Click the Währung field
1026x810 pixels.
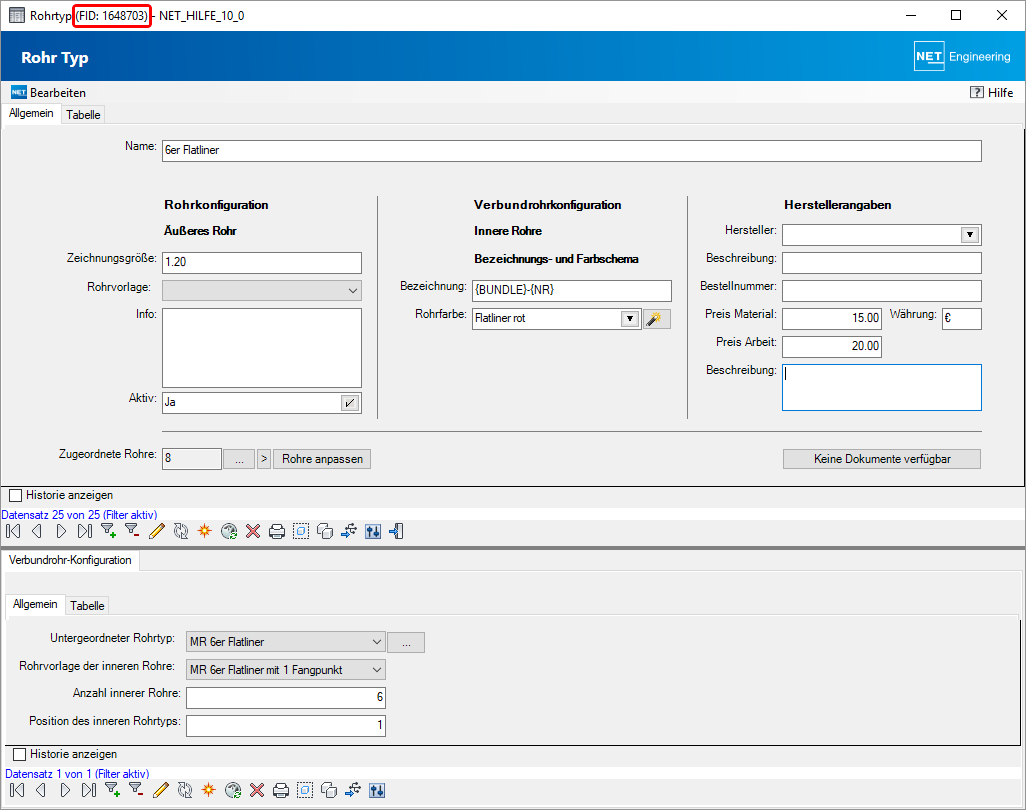[x=962, y=319]
